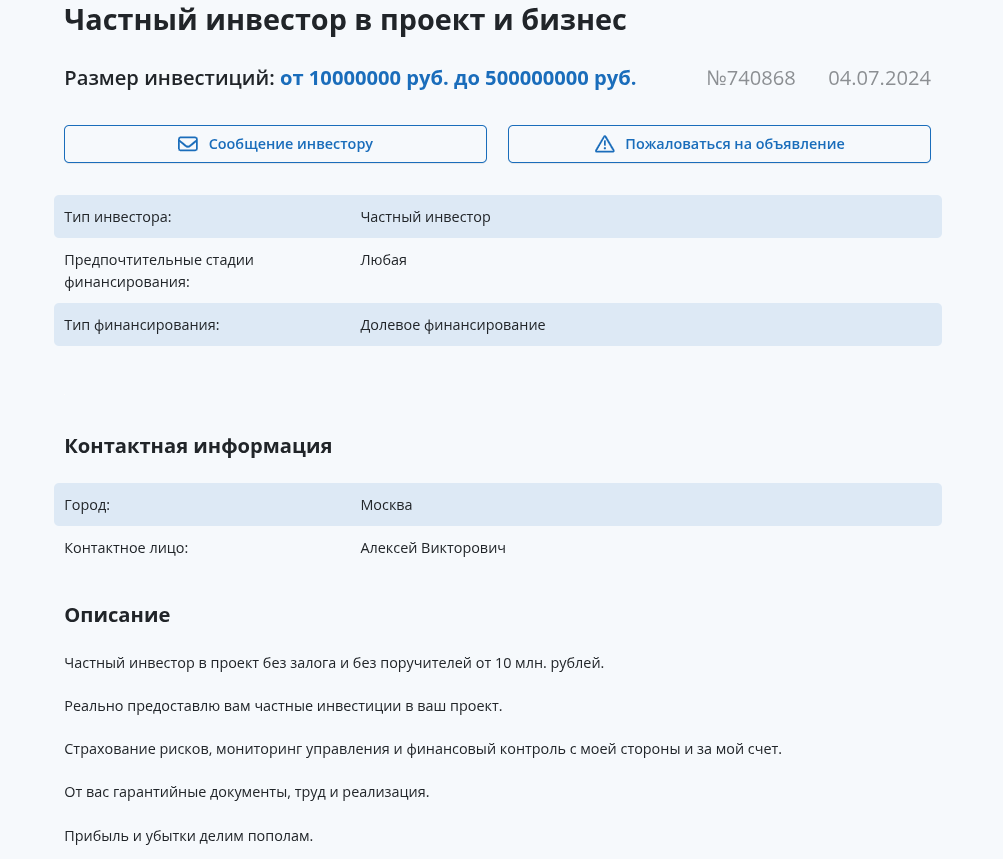Click the warning triangle icon for complaints

[x=604, y=143]
